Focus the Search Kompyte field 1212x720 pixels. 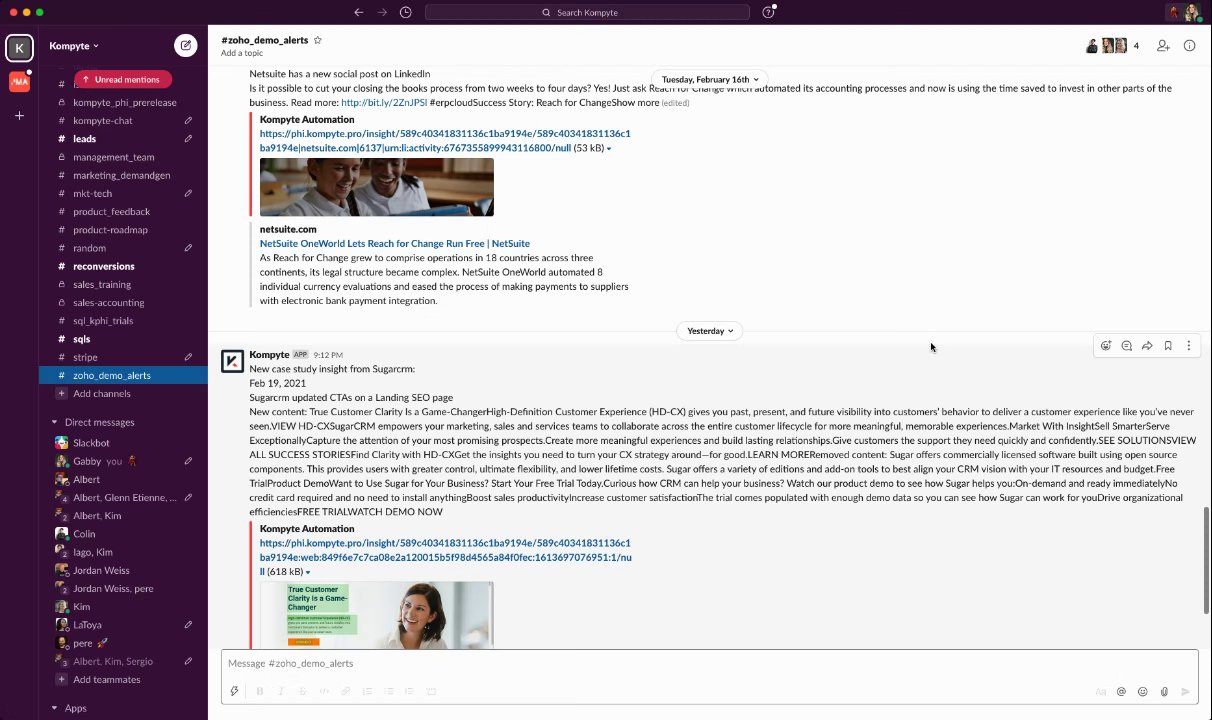tap(587, 12)
